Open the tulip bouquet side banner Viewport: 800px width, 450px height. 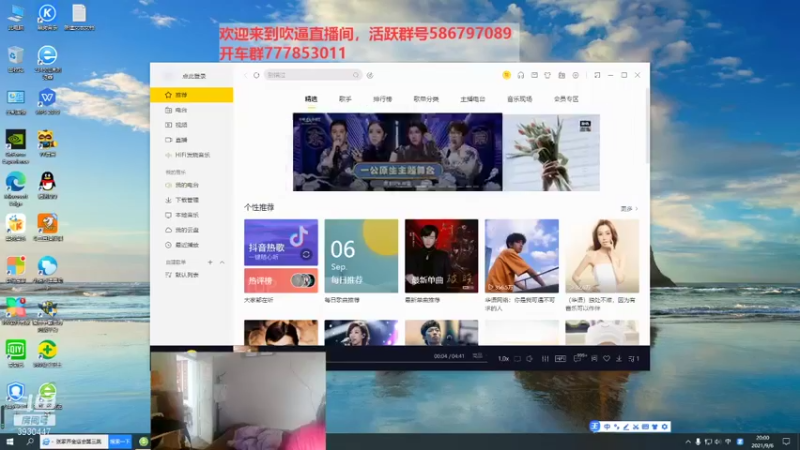click(552, 152)
